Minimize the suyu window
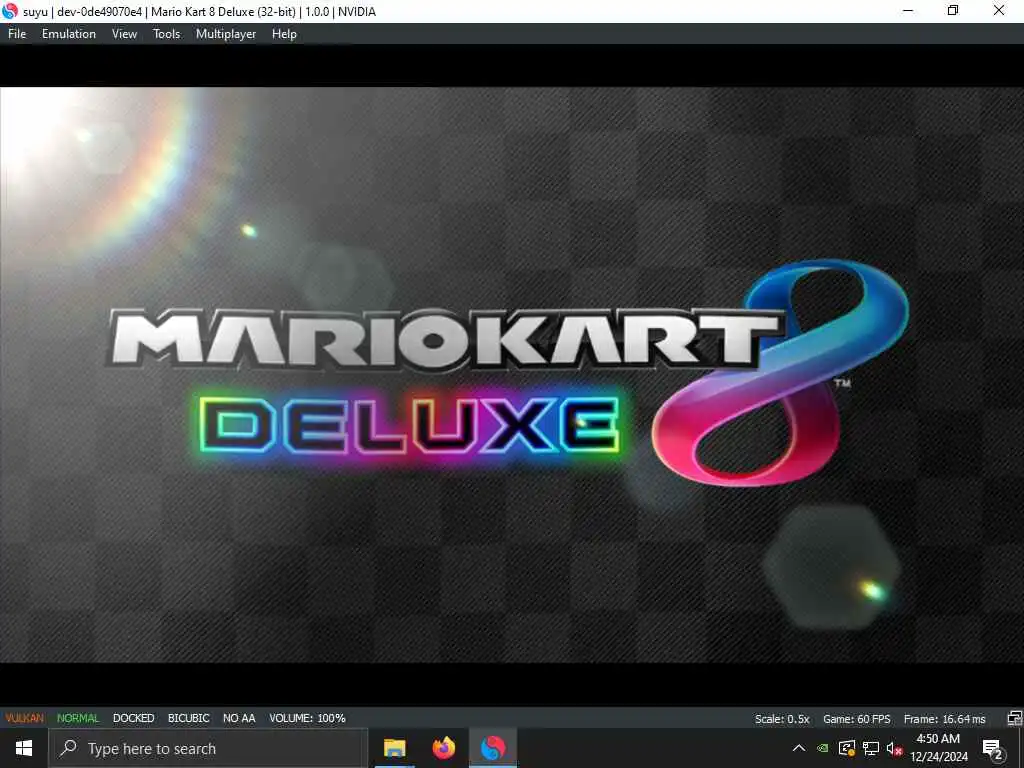 (908, 10)
